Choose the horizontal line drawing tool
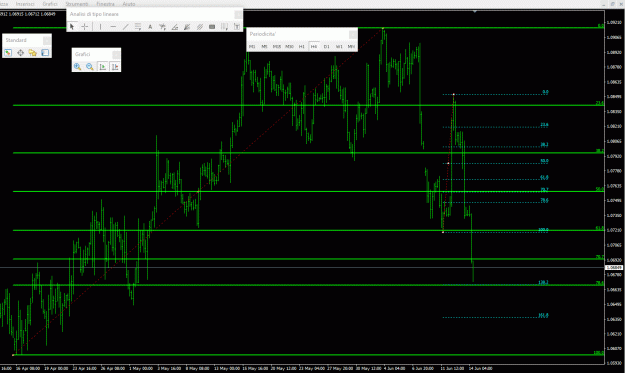The image size is (625, 373). (x=113, y=27)
